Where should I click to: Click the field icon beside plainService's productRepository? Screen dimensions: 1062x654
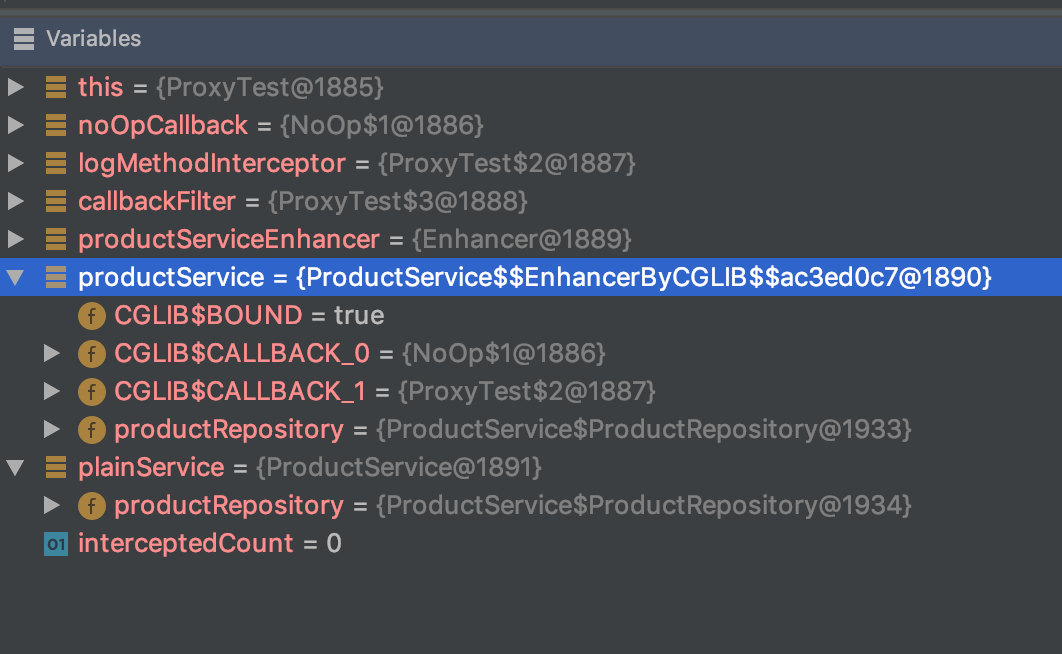91,505
